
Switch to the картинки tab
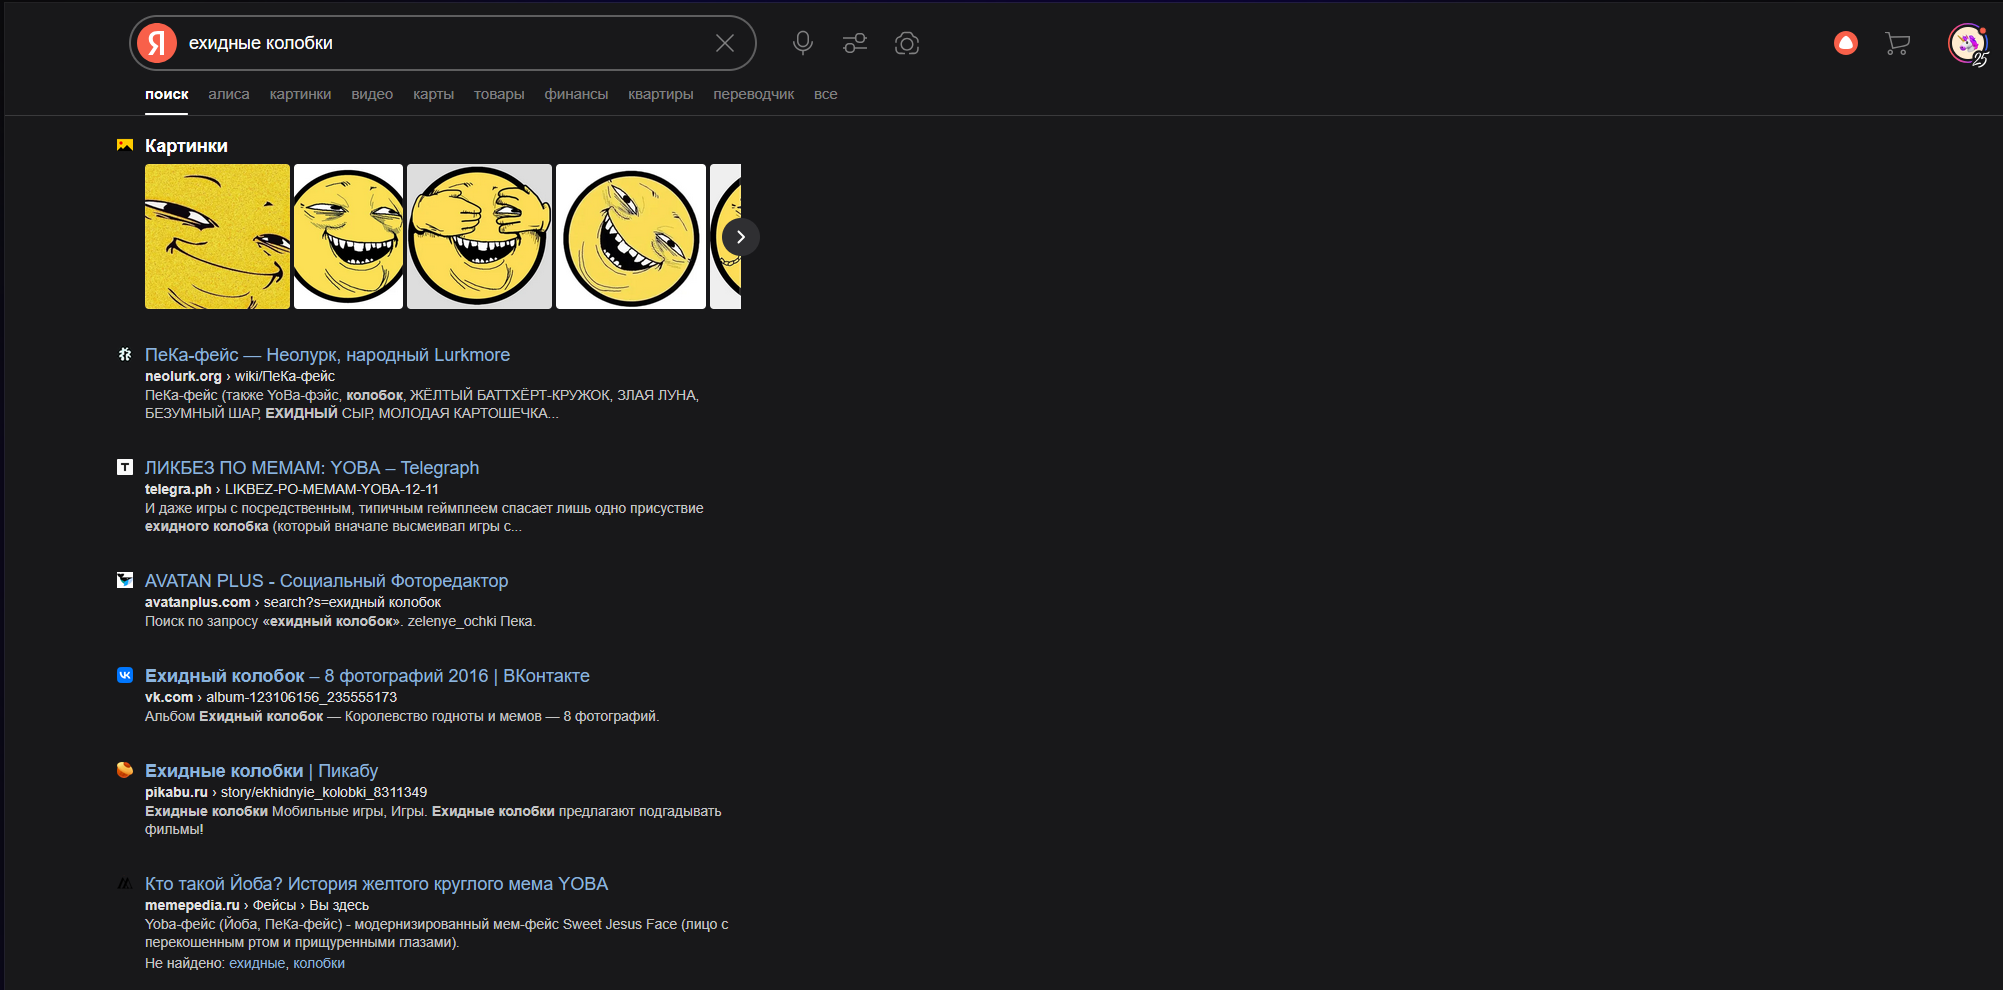pyautogui.click(x=300, y=94)
